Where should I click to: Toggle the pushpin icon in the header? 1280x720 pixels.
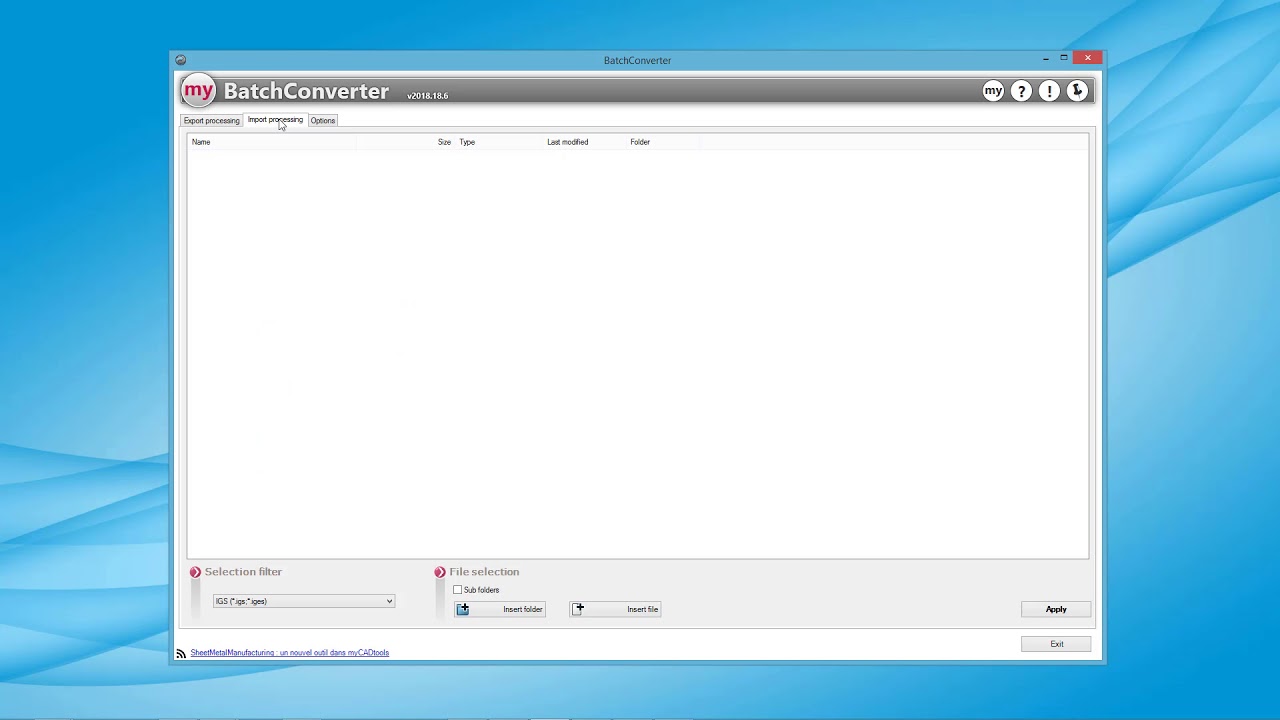coord(1077,91)
